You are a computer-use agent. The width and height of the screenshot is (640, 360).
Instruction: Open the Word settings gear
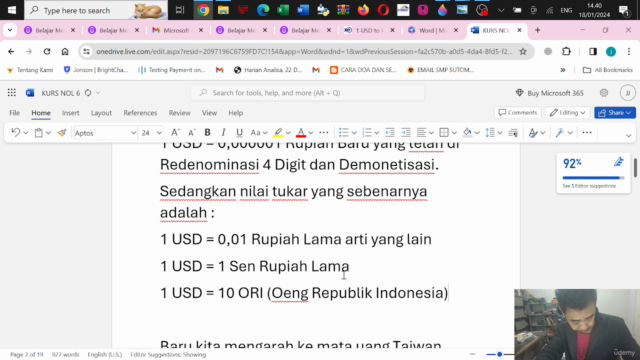tap(604, 93)
